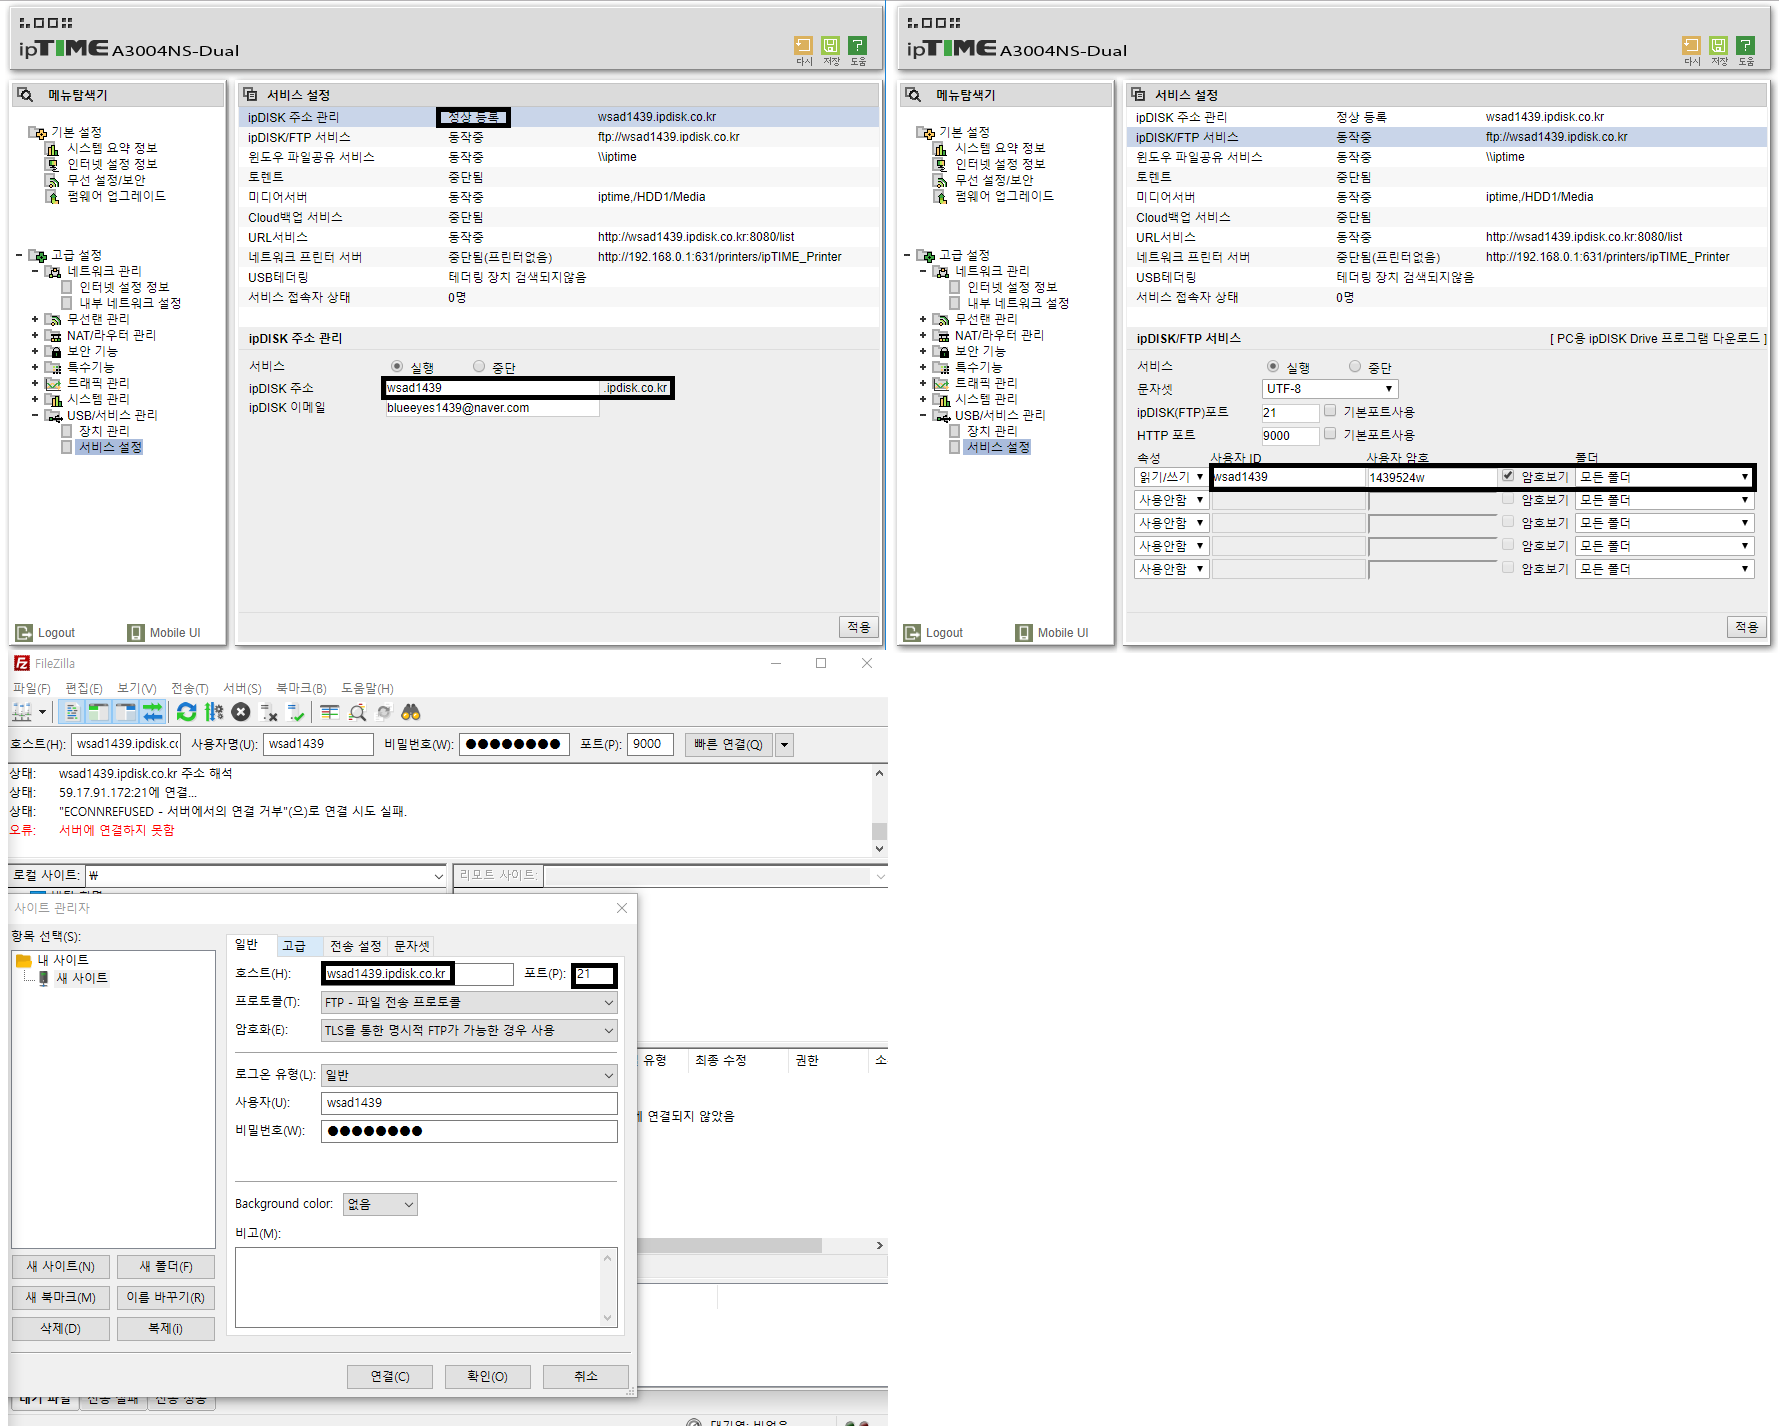Open Mobile UI icon in left ipTIME panel
Screen dimensions: 1779x1426
pyautogui.click(x=136, y=633)
